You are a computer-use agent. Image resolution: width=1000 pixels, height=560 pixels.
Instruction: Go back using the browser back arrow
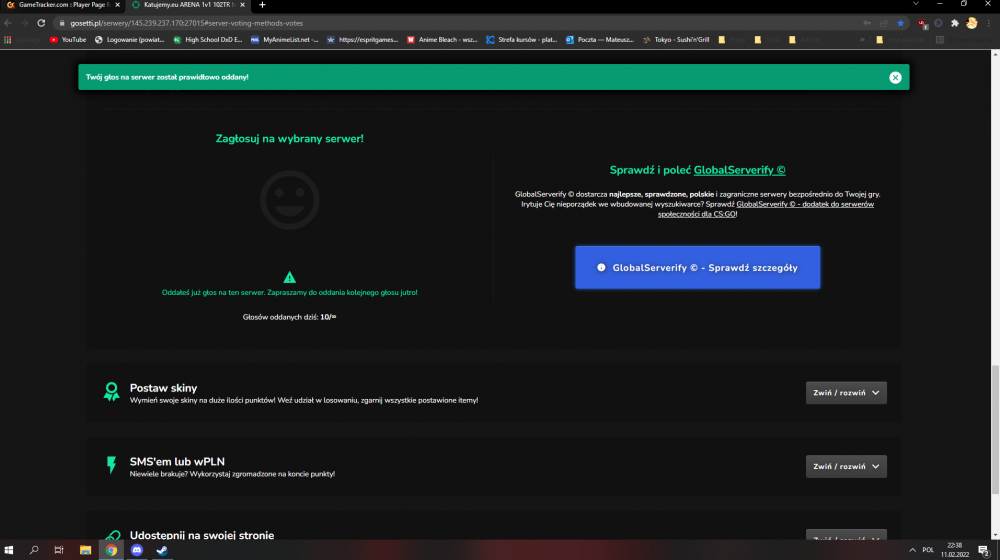[x=8, y=23]
